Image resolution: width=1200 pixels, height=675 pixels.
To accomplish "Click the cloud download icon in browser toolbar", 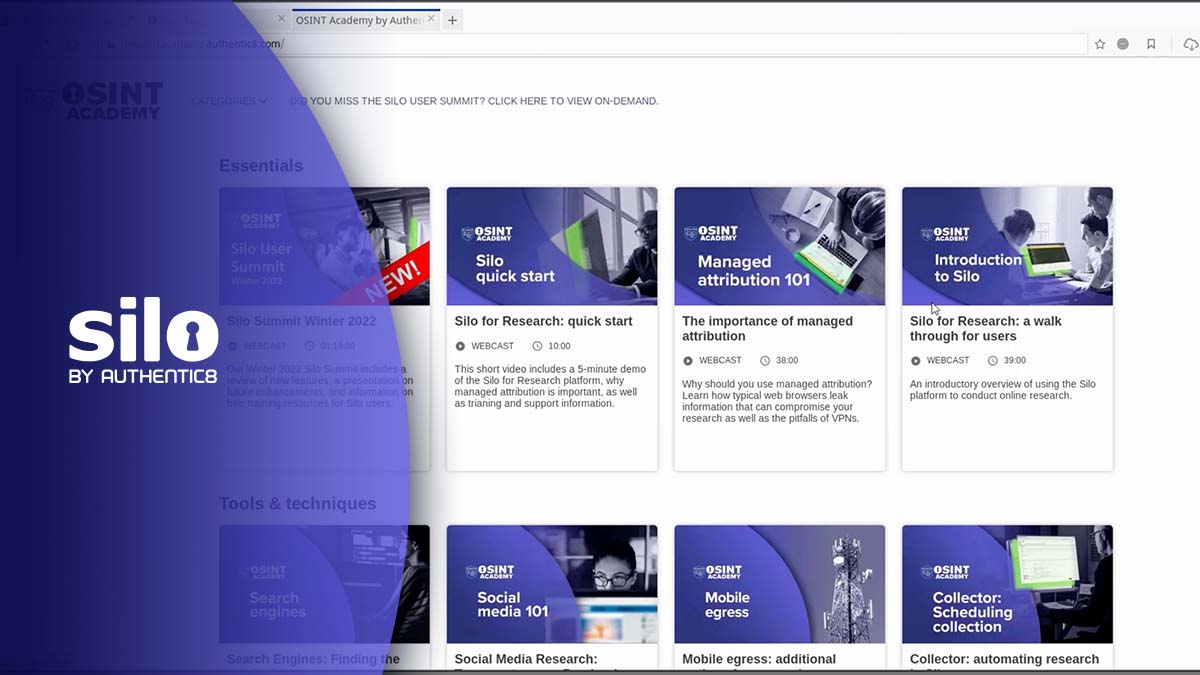I will (1190, 44).
